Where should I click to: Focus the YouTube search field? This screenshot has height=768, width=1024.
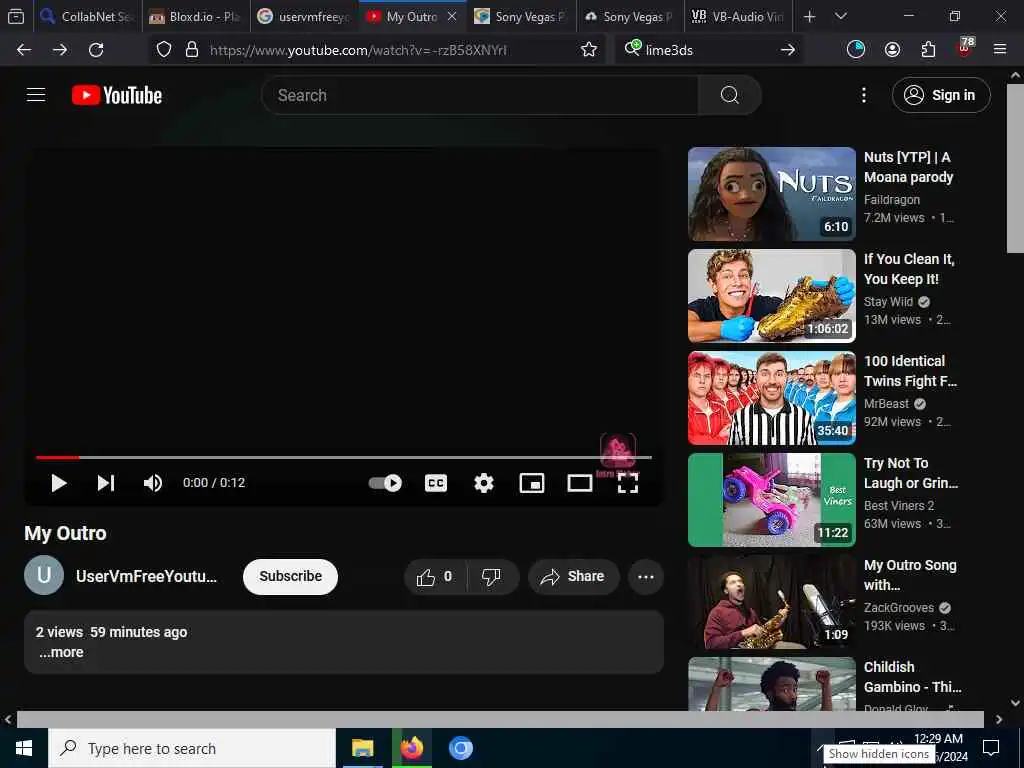point(480,95)
